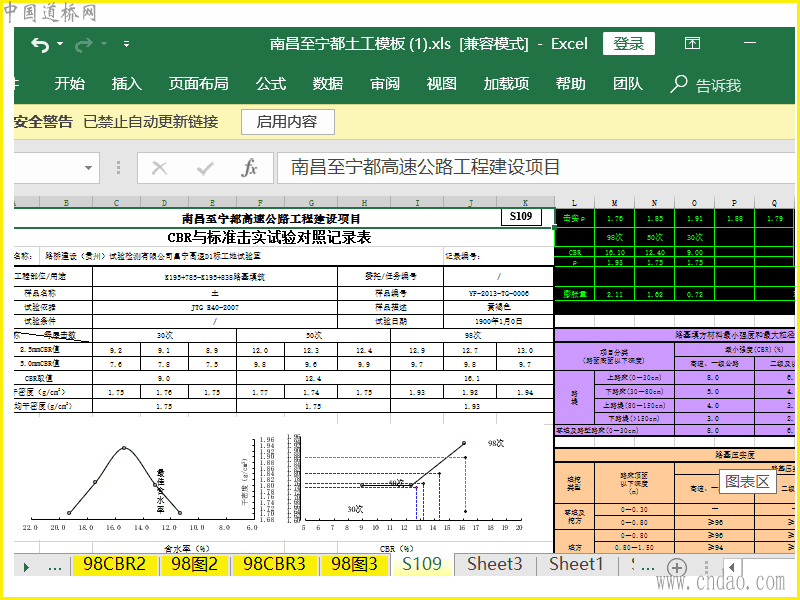Click the Insert Function fx icon
This screenshot has width=800, height=600.
click(x=249, y=168)
